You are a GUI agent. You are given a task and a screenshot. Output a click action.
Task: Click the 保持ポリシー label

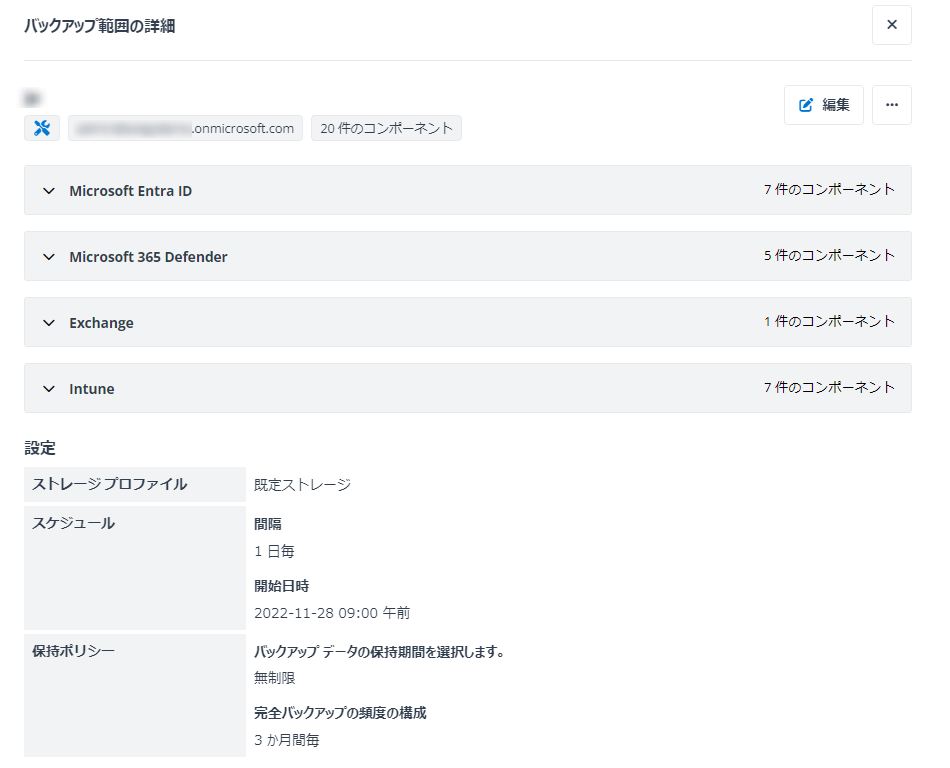click(73, 651)
